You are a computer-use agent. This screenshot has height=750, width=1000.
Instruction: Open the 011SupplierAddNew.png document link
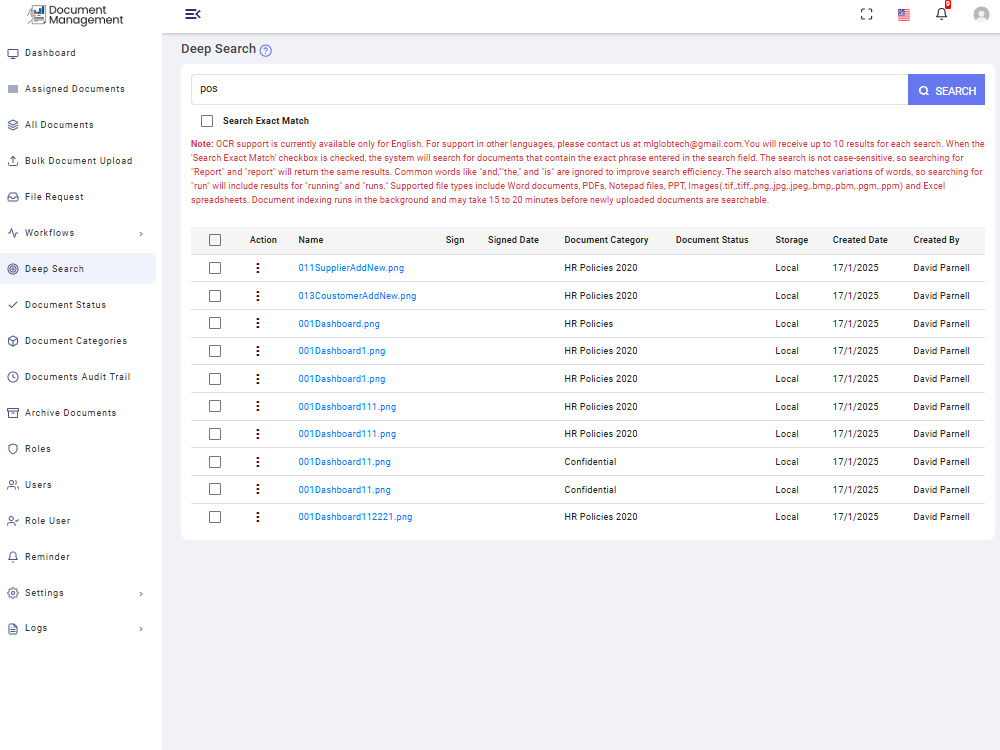[351, 268]
